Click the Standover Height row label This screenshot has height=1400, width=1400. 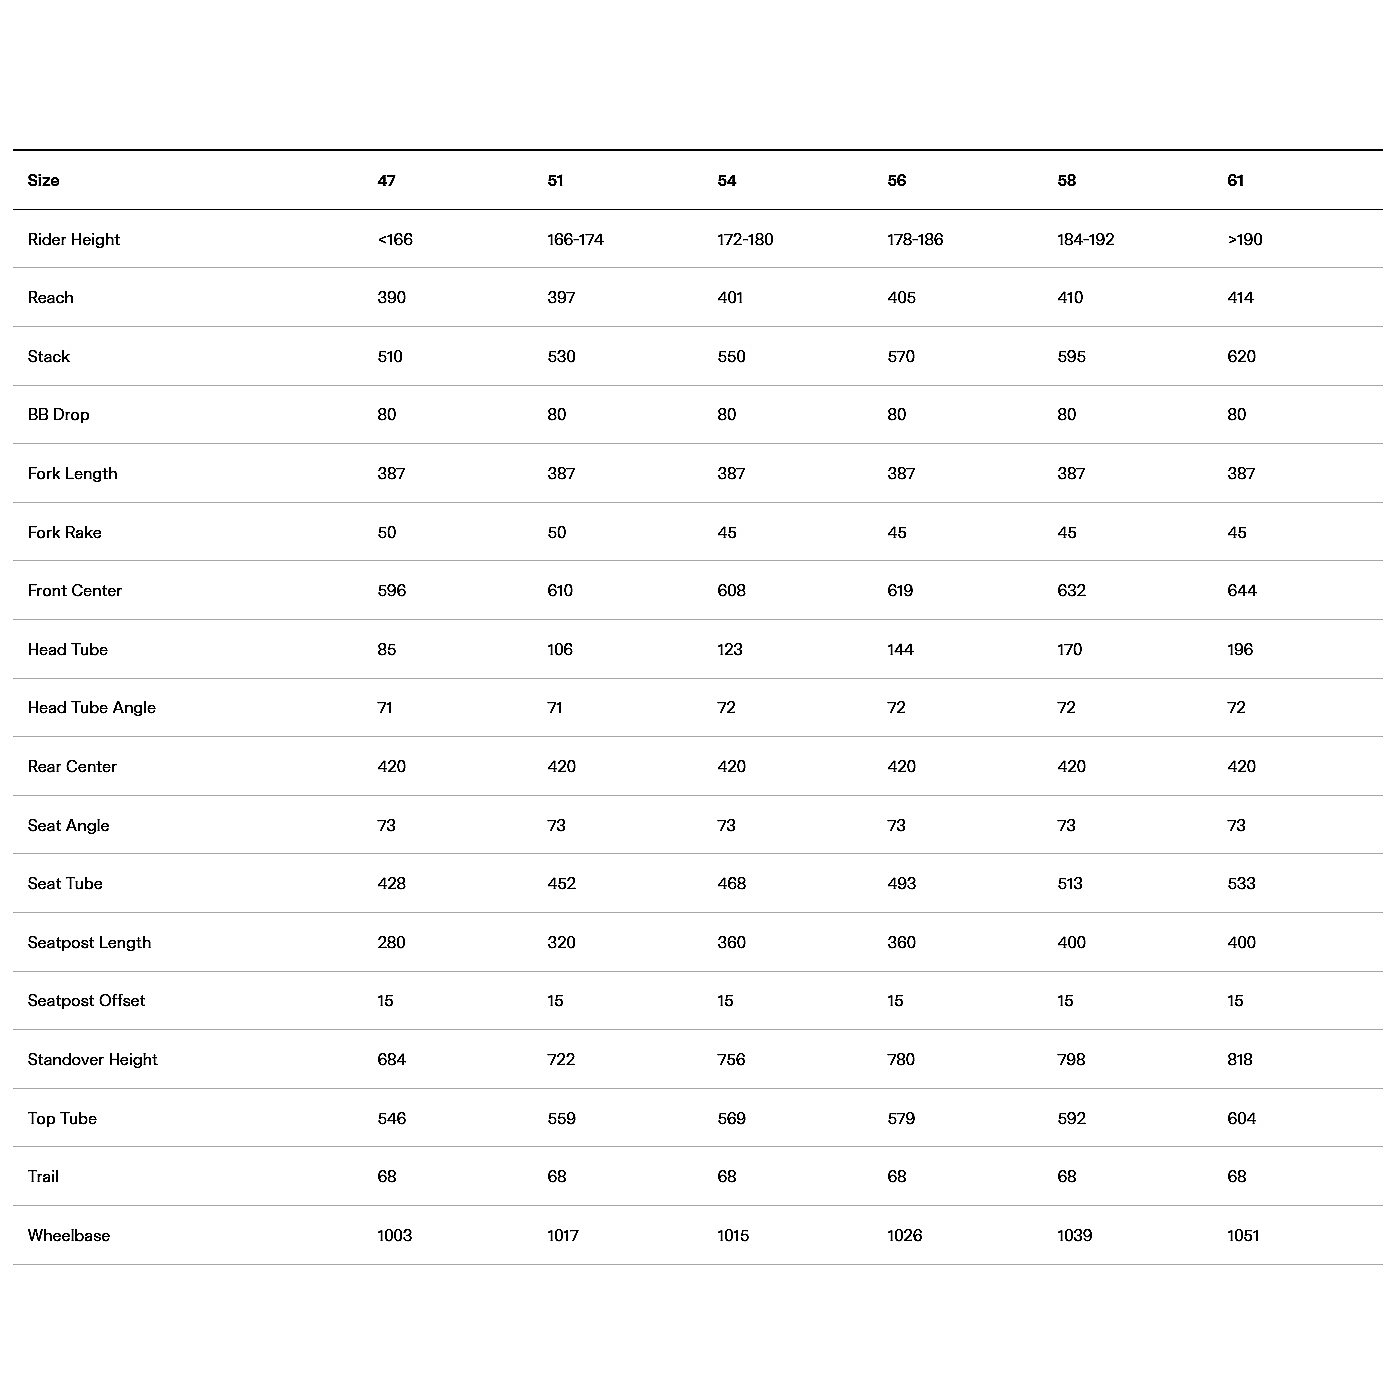(x=93, y=1059)
